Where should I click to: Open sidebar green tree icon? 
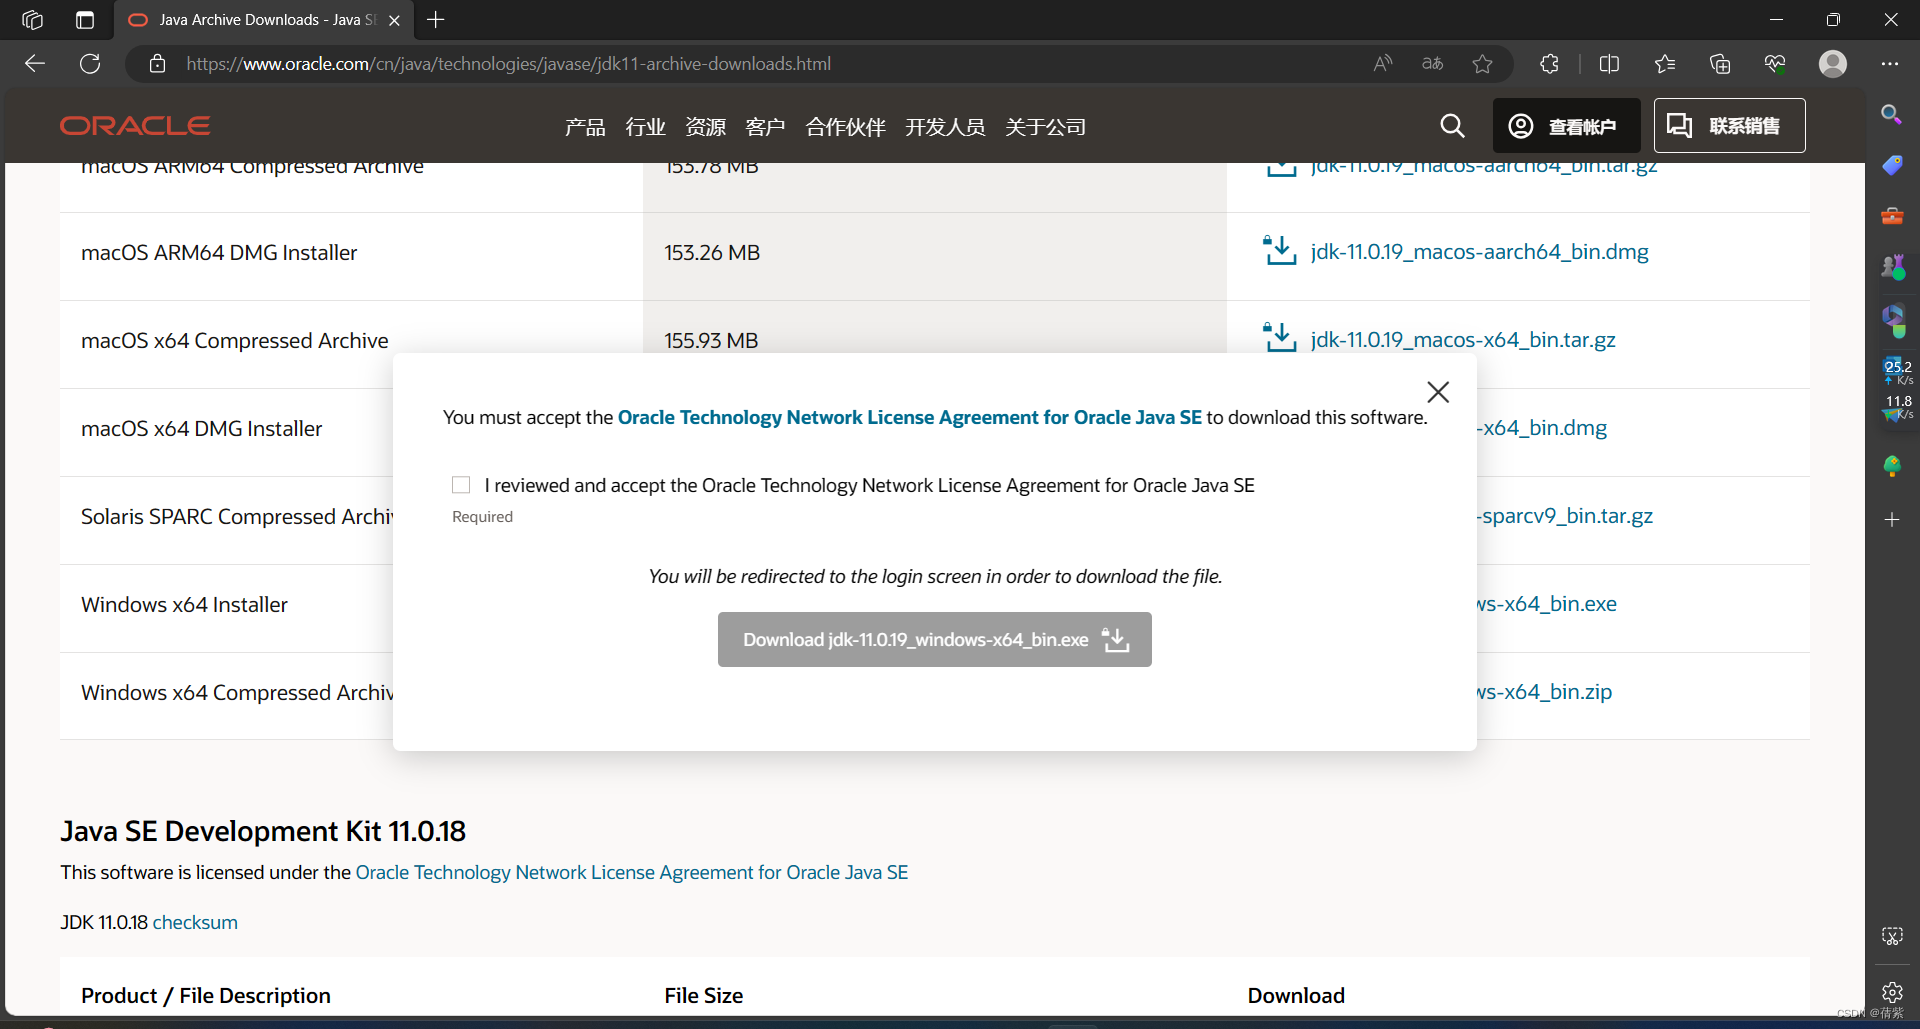1891,467
